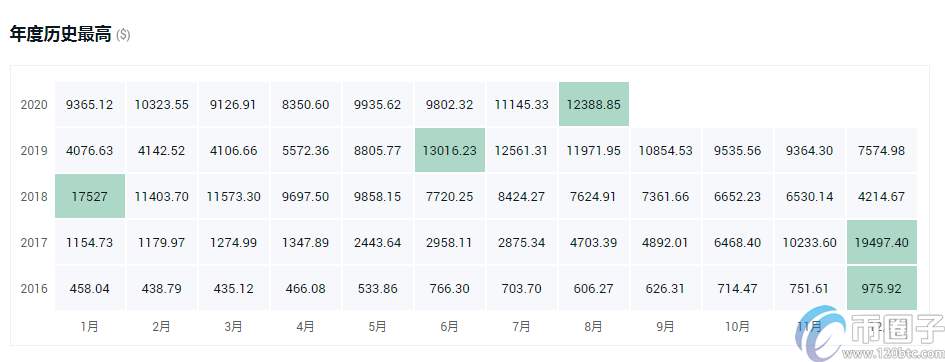Click the ($) currency unit label
945x362 pixels.
[123, 35]
